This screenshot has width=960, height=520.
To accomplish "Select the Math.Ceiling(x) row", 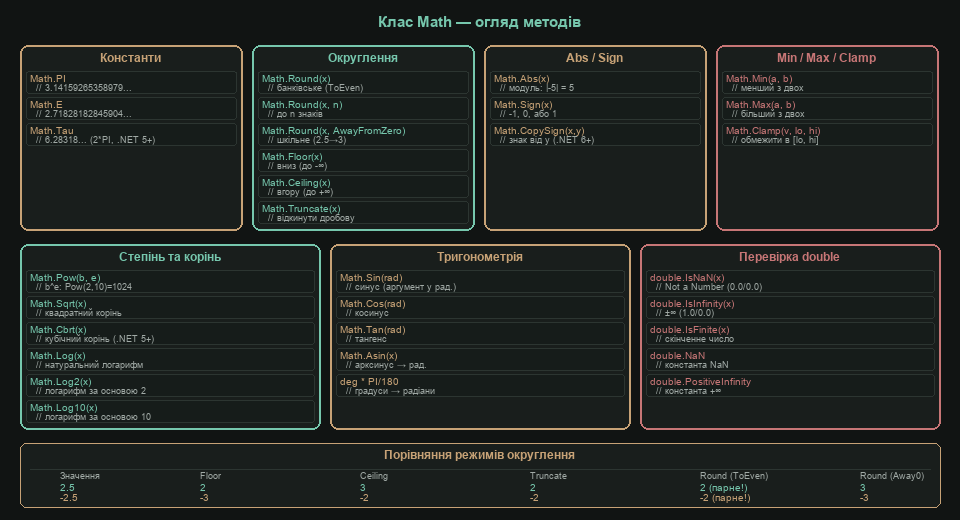I will 364,187.
